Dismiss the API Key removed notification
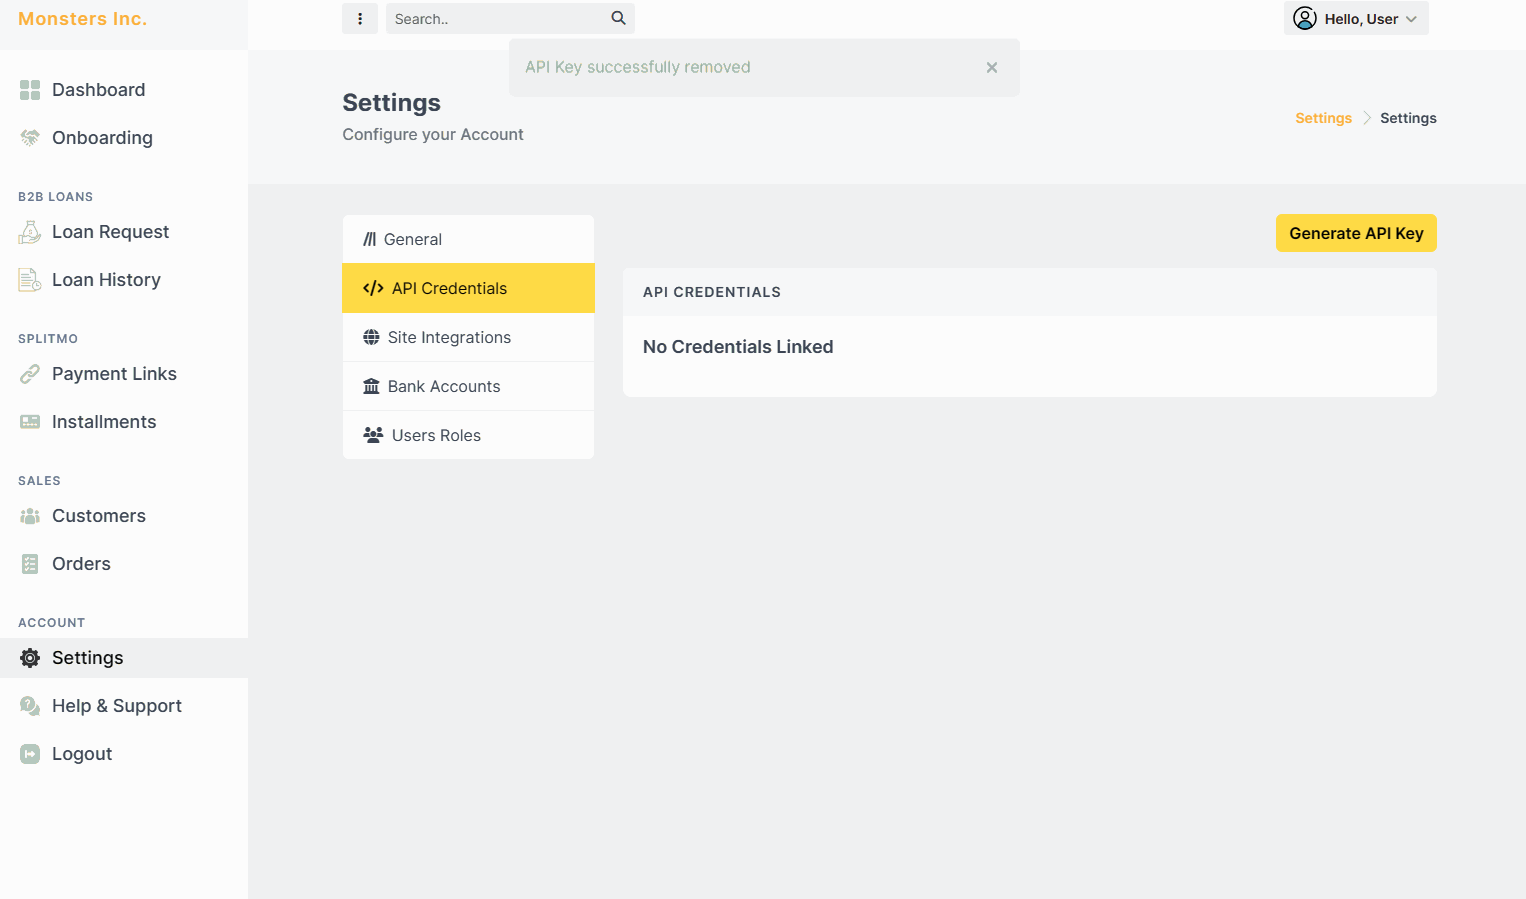Viewport: 1526px width, 899px height. [x=991, y=67]
